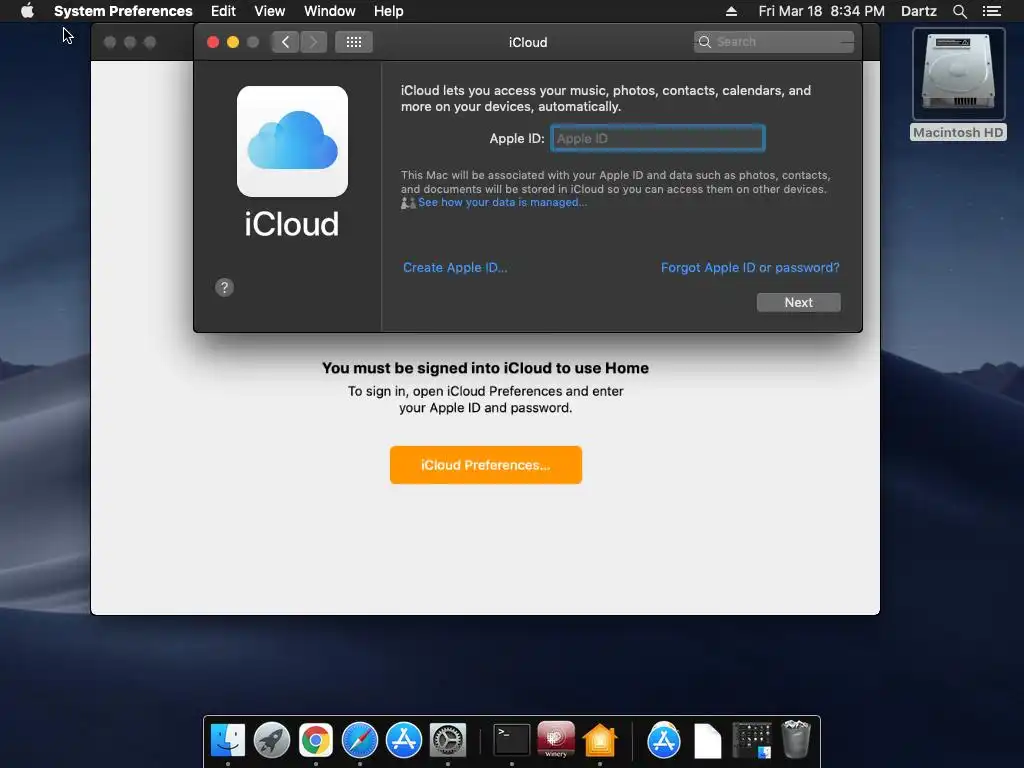Show all preferences grid button
The width and height of the screenshot is (1024, 768).
coord(354,42)
